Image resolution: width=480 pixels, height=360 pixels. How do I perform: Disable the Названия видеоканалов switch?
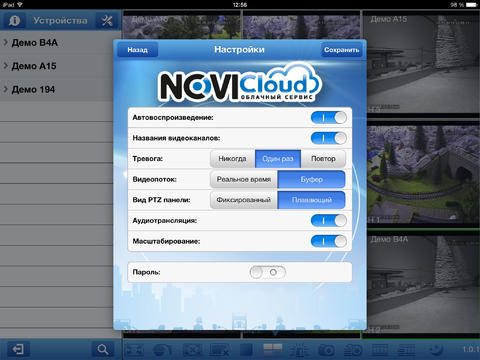(x=329, y=138)
